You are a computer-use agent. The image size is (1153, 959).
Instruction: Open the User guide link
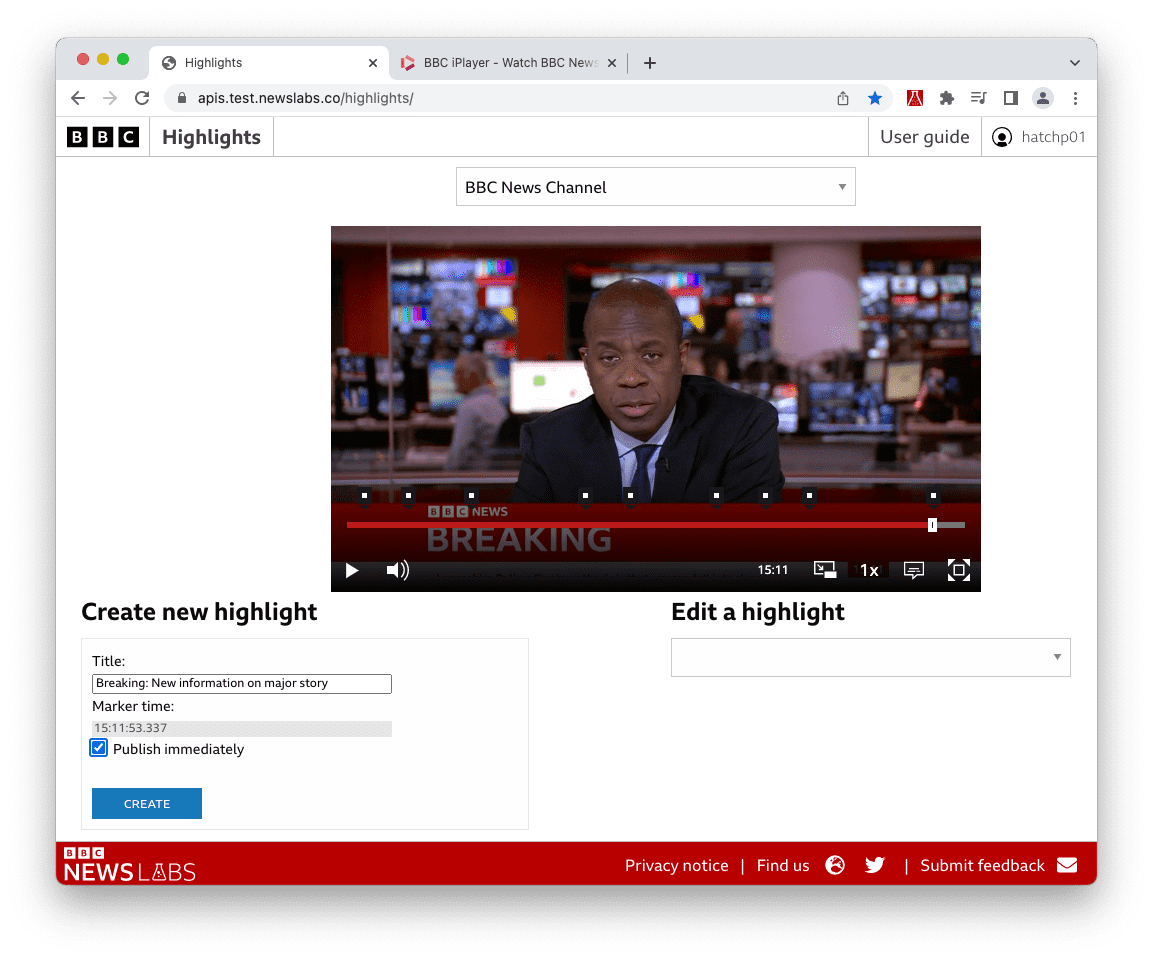coord(924,137)
